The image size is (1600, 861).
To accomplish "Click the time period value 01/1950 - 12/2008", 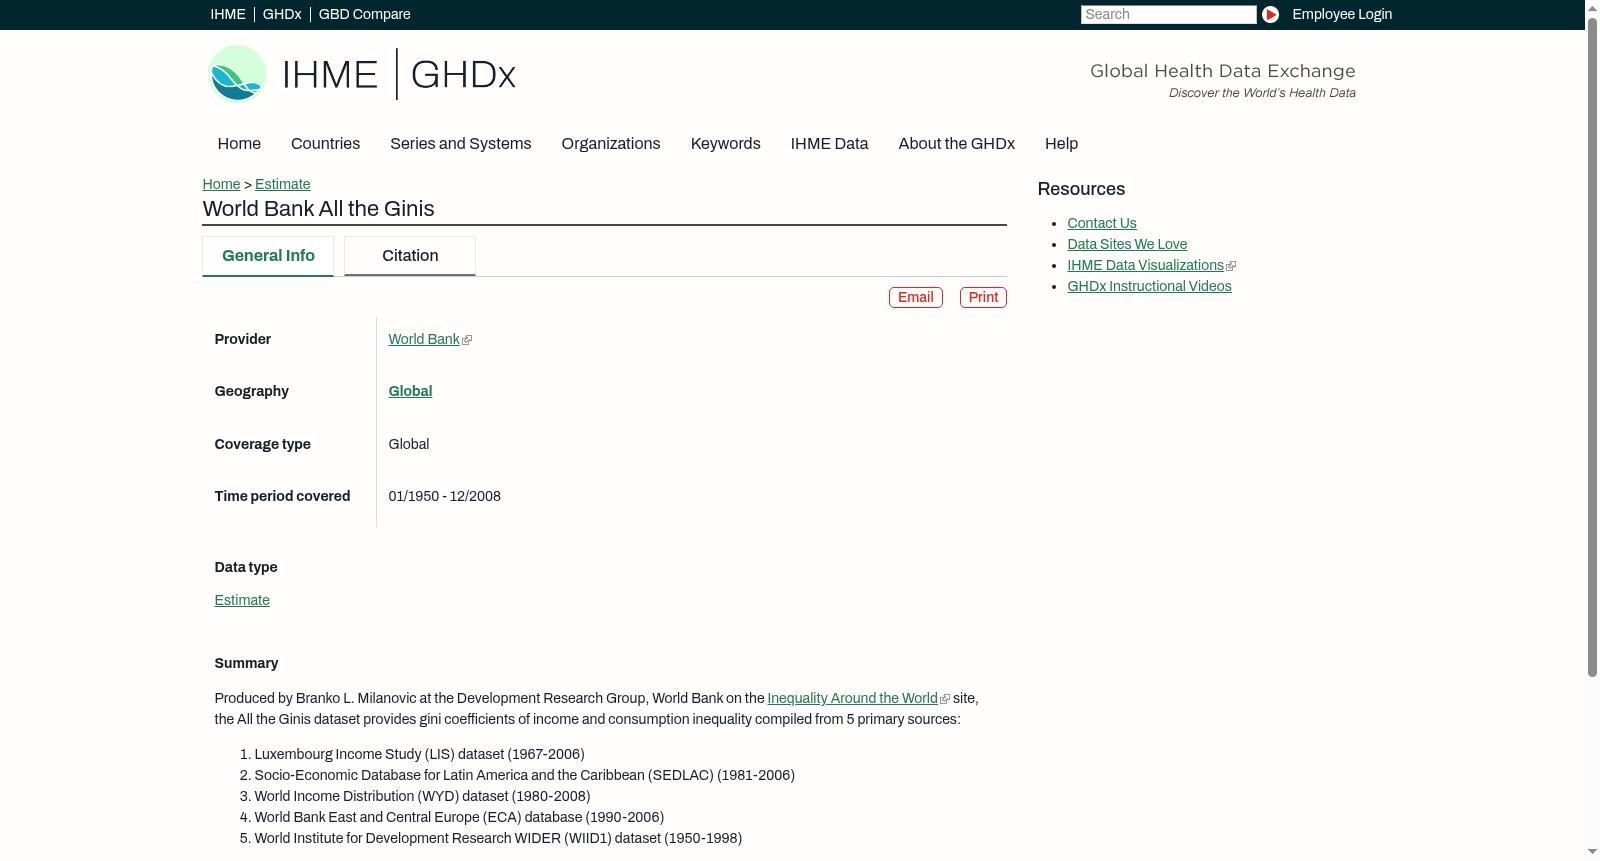I will (445, 497).
